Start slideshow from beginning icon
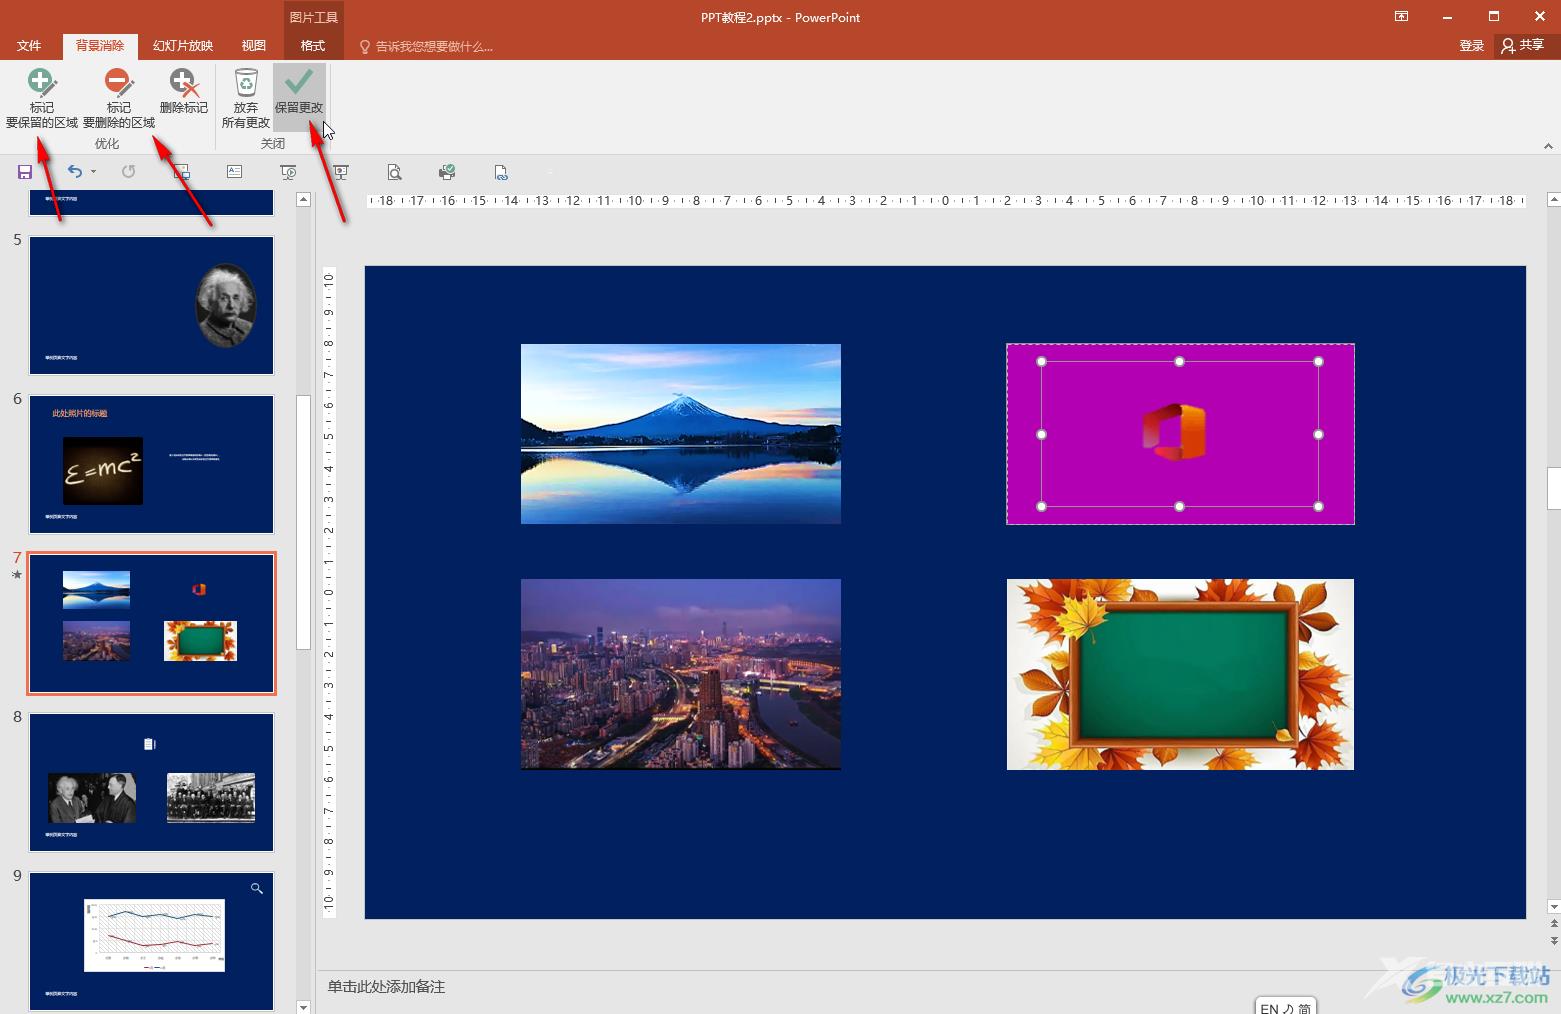 [288, 172]
